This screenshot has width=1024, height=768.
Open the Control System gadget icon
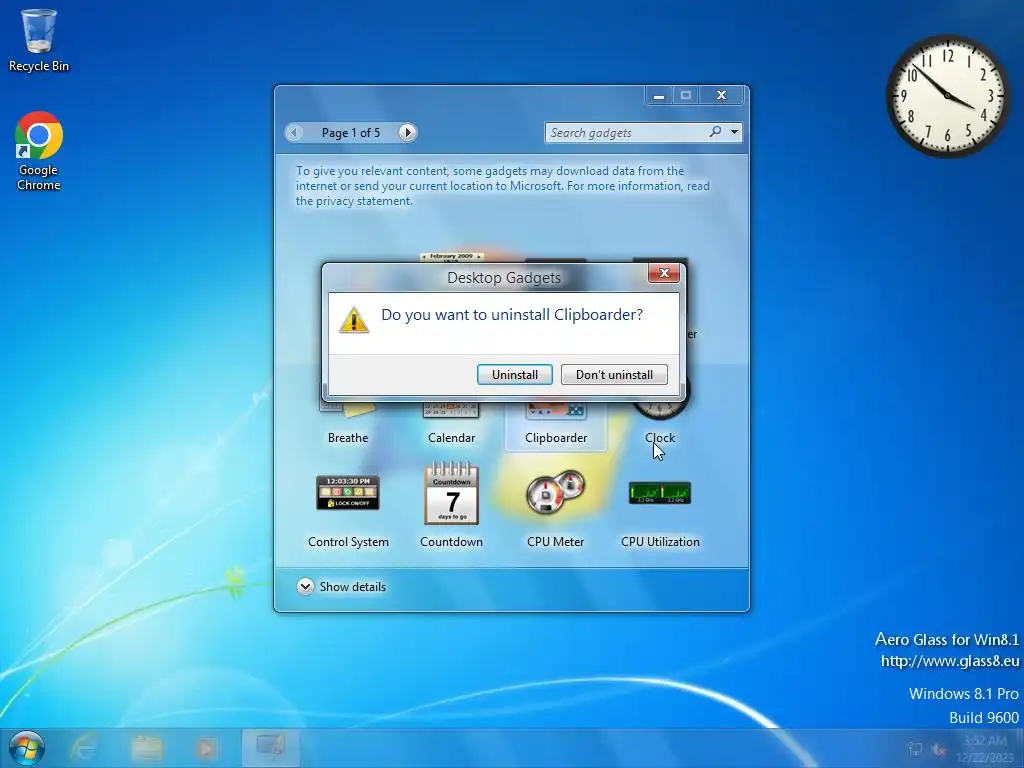point(348,492)
